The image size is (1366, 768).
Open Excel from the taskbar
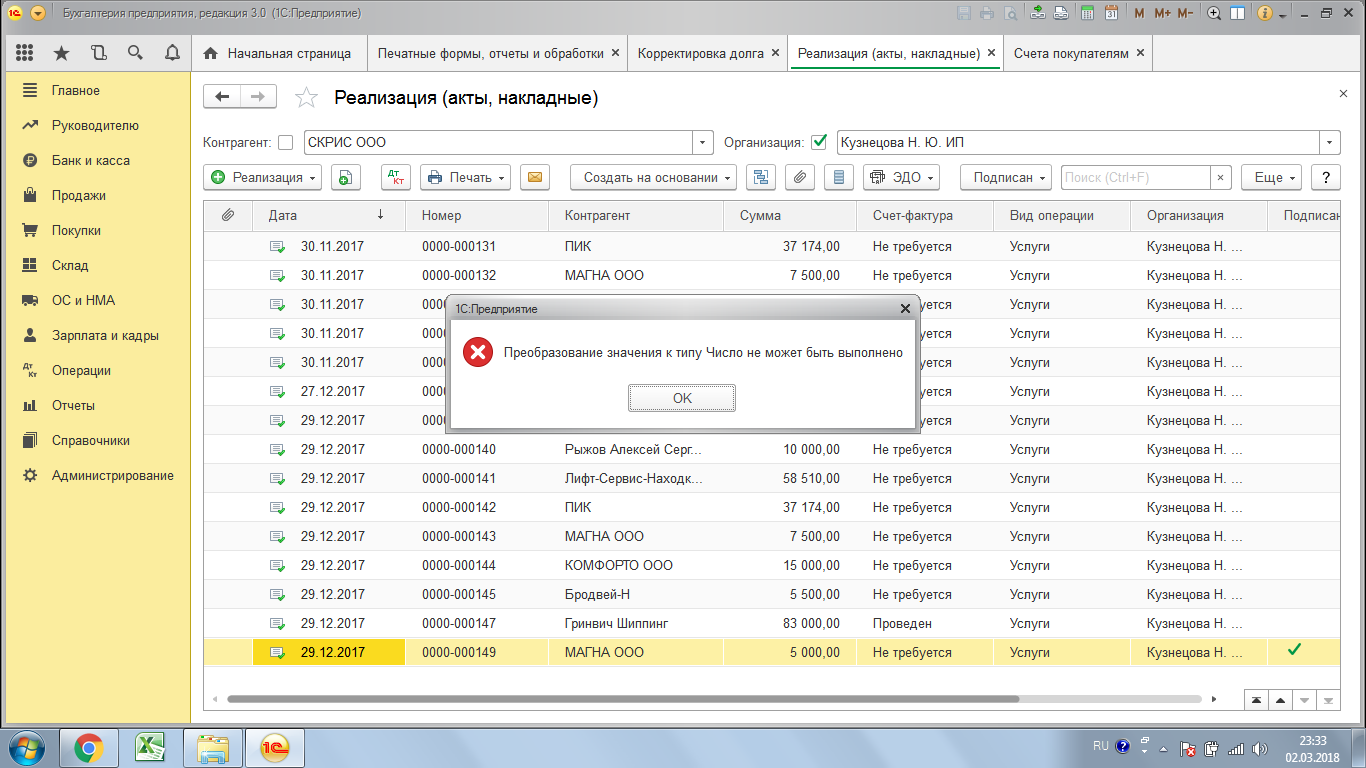pyautogui.click(x=150, y=748)
